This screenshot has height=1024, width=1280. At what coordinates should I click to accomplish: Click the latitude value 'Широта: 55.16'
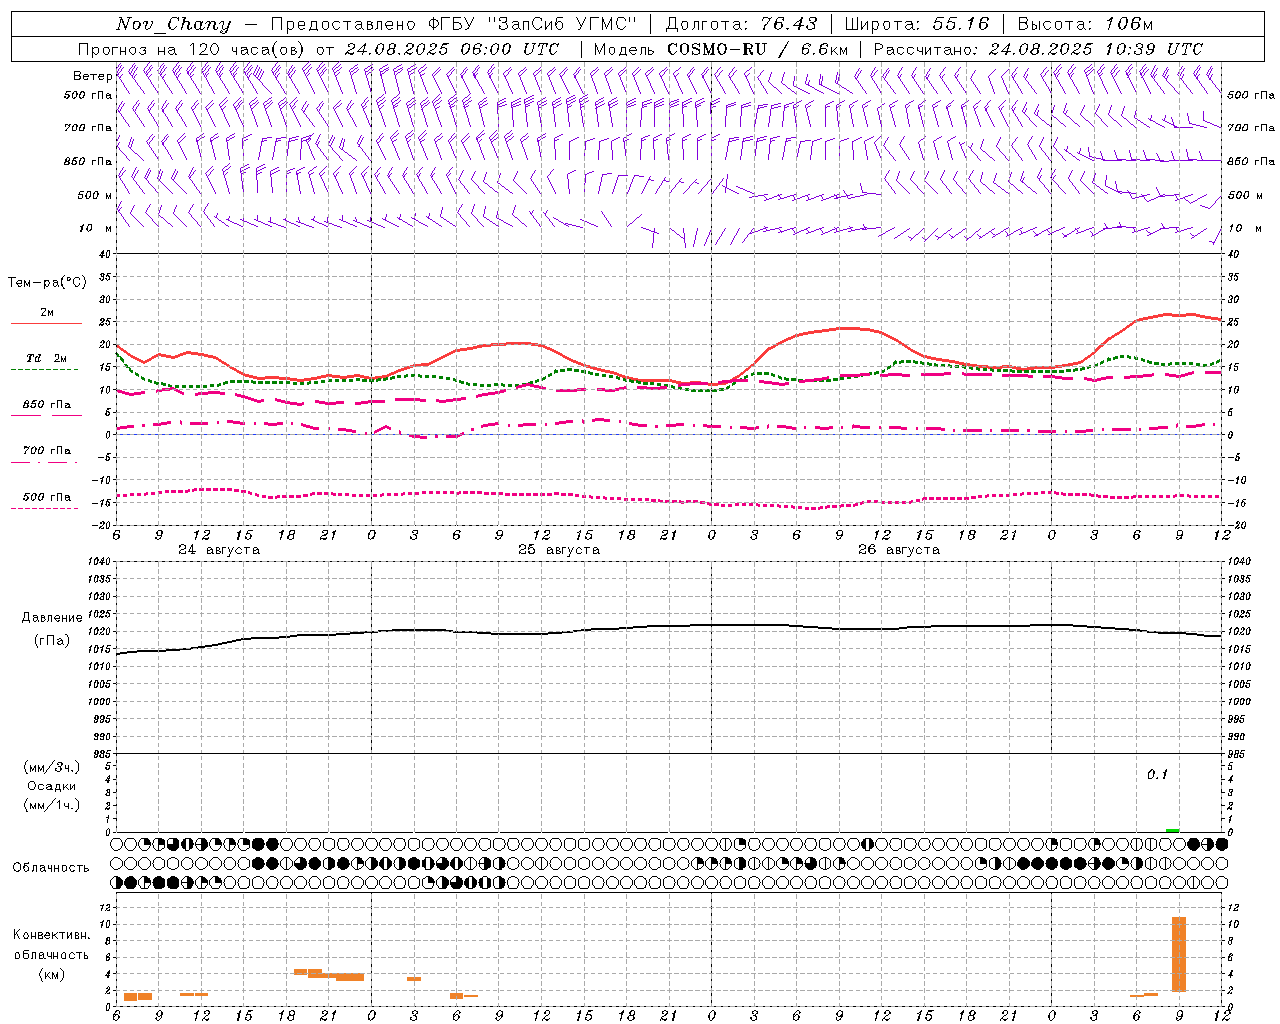click(917, 24)
